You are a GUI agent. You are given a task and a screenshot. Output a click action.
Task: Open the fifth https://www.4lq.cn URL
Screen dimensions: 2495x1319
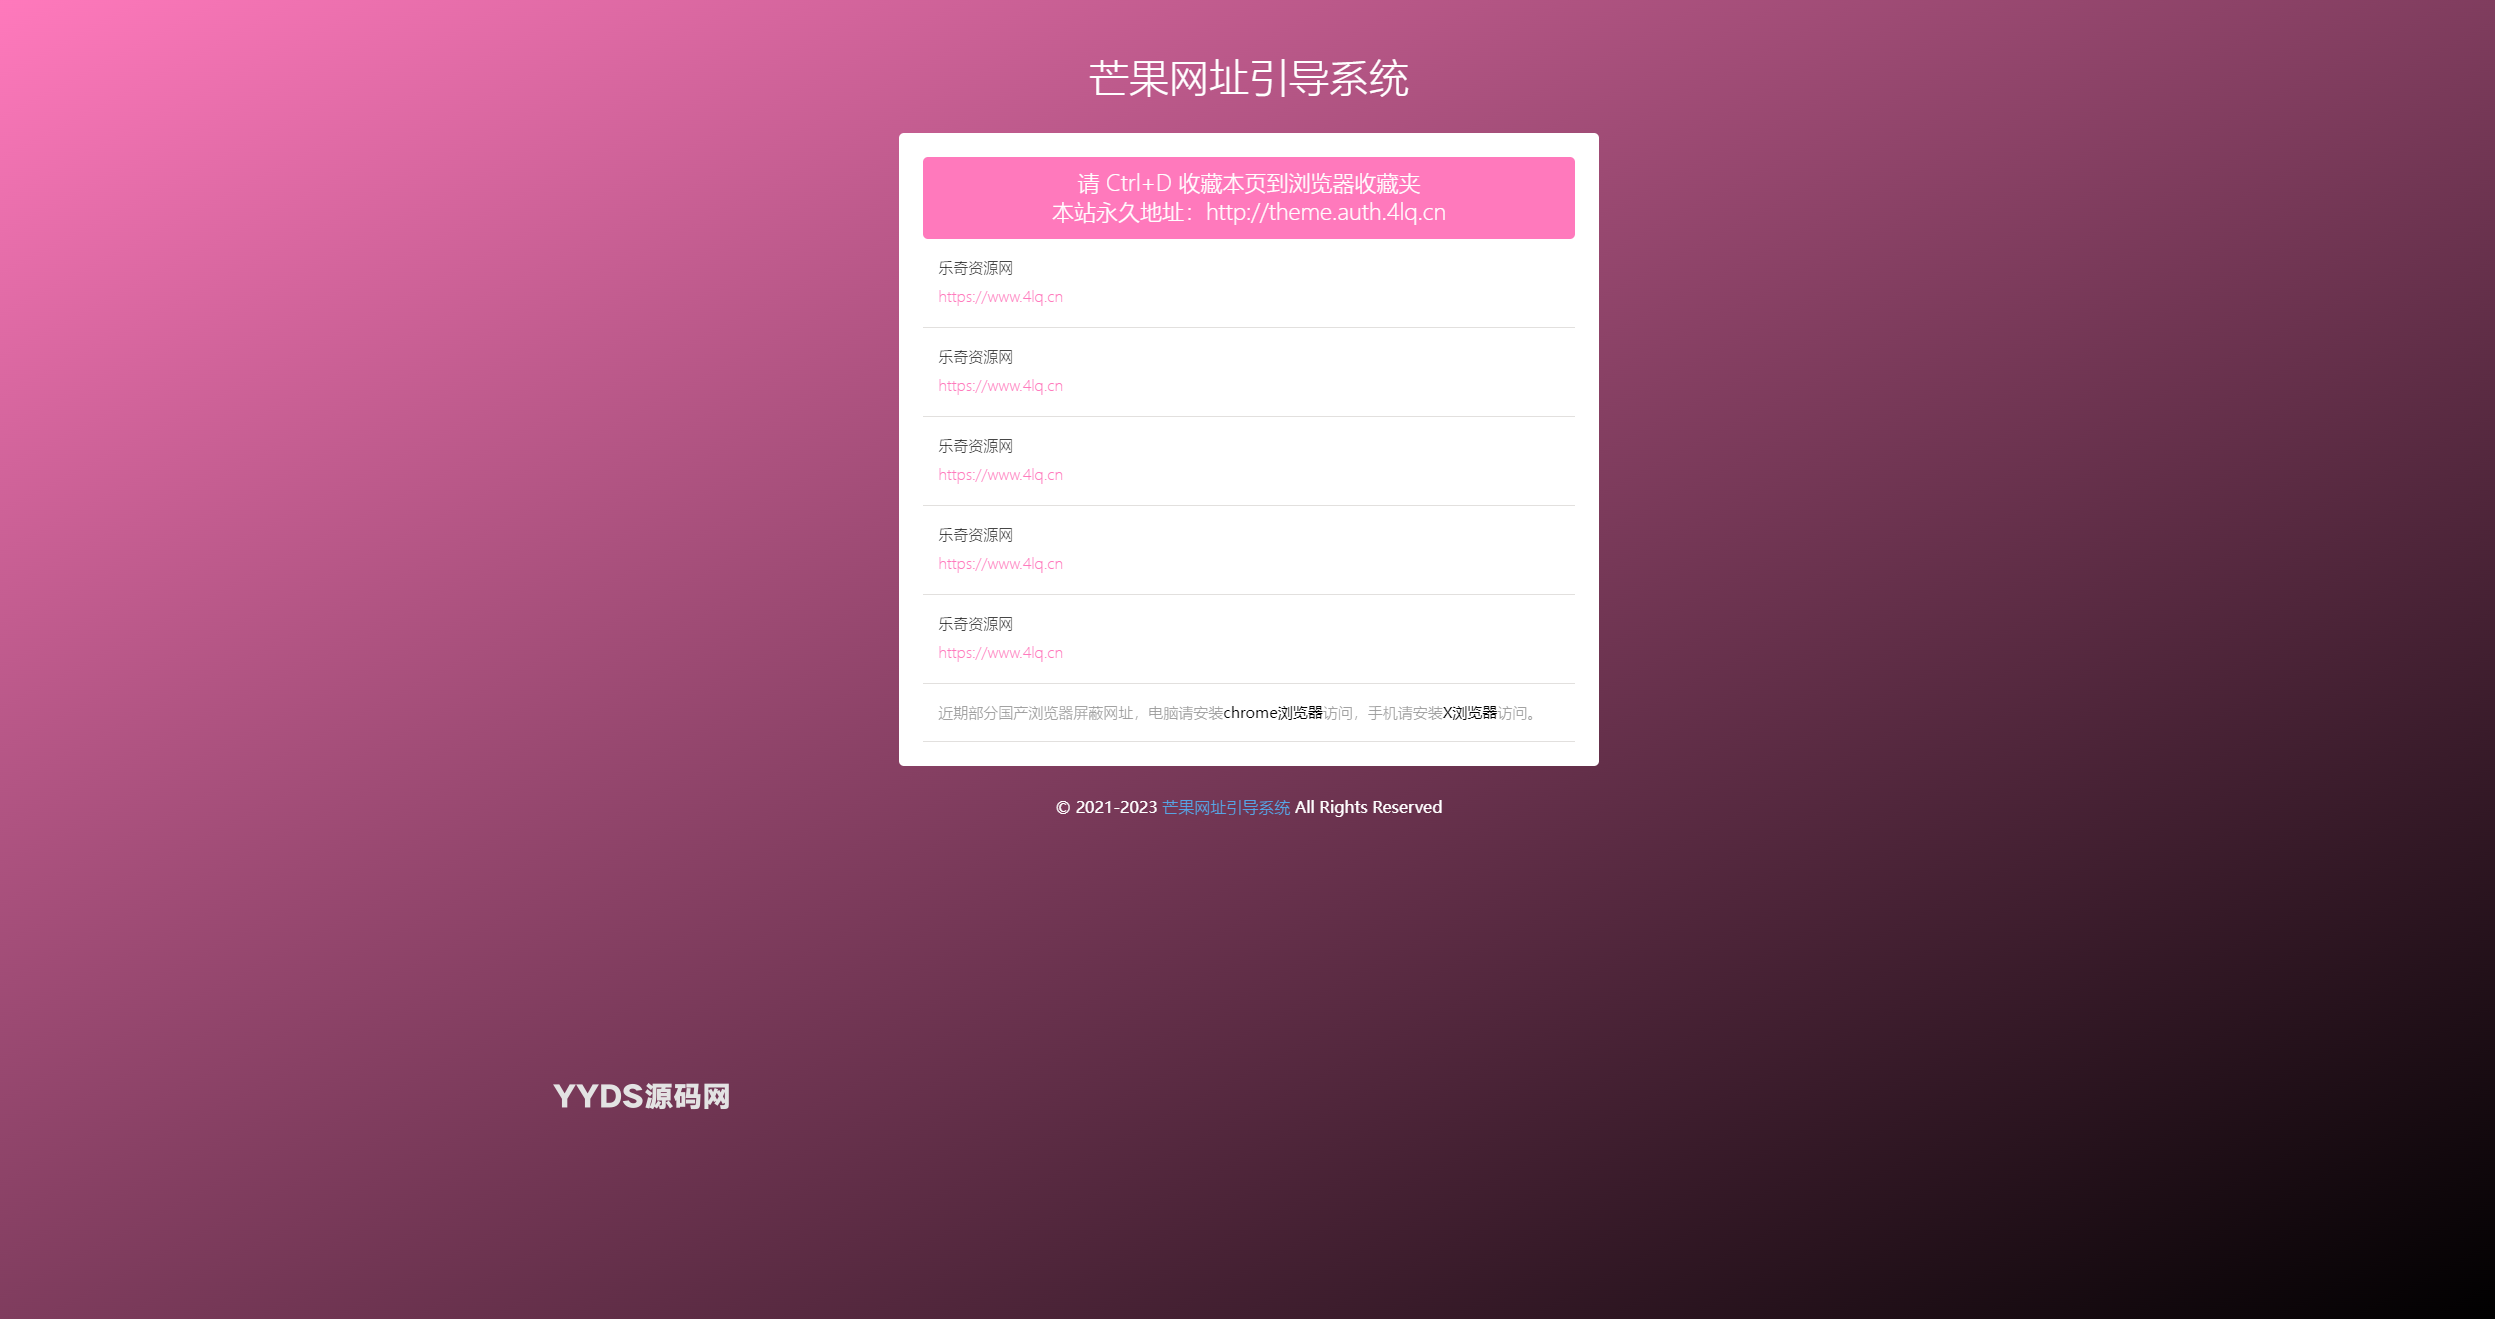pyautogui.click(x=1000, y=653)
